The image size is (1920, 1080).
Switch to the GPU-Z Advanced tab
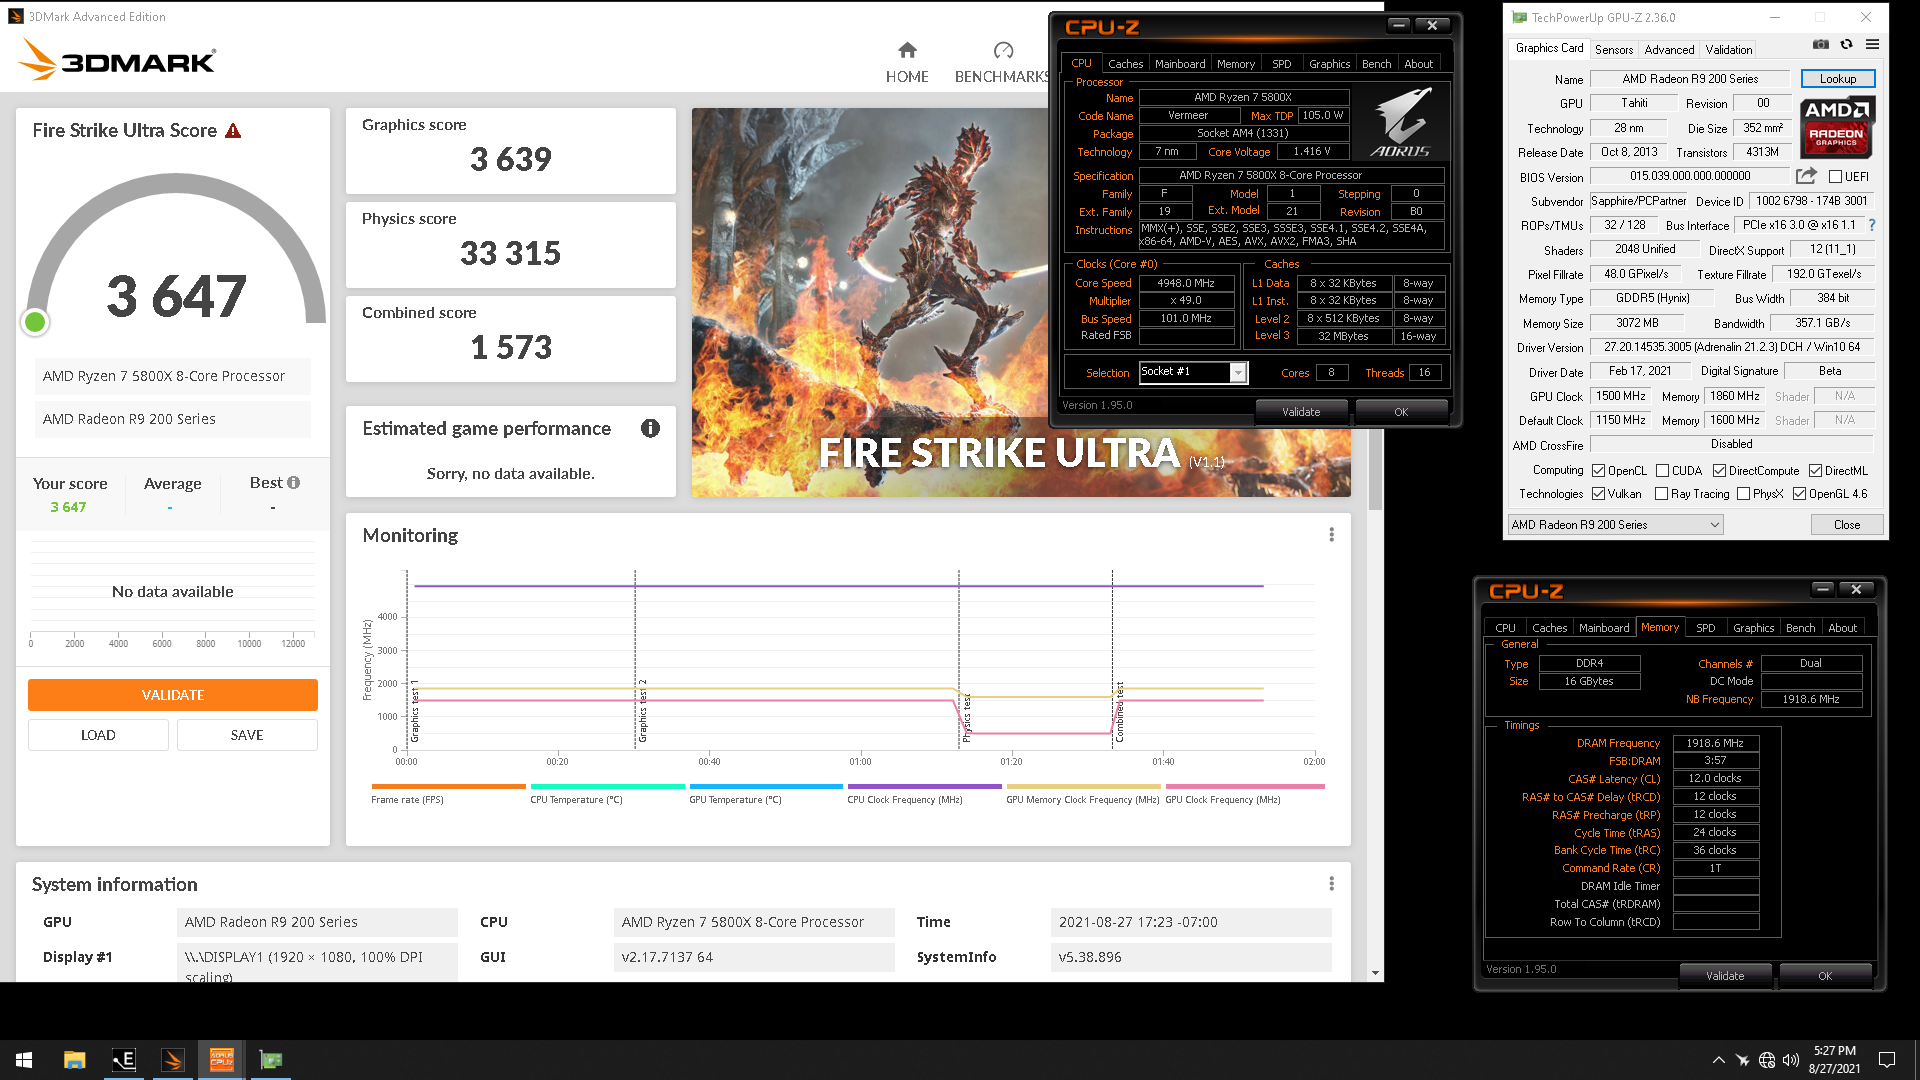(x=1669, y=49)
